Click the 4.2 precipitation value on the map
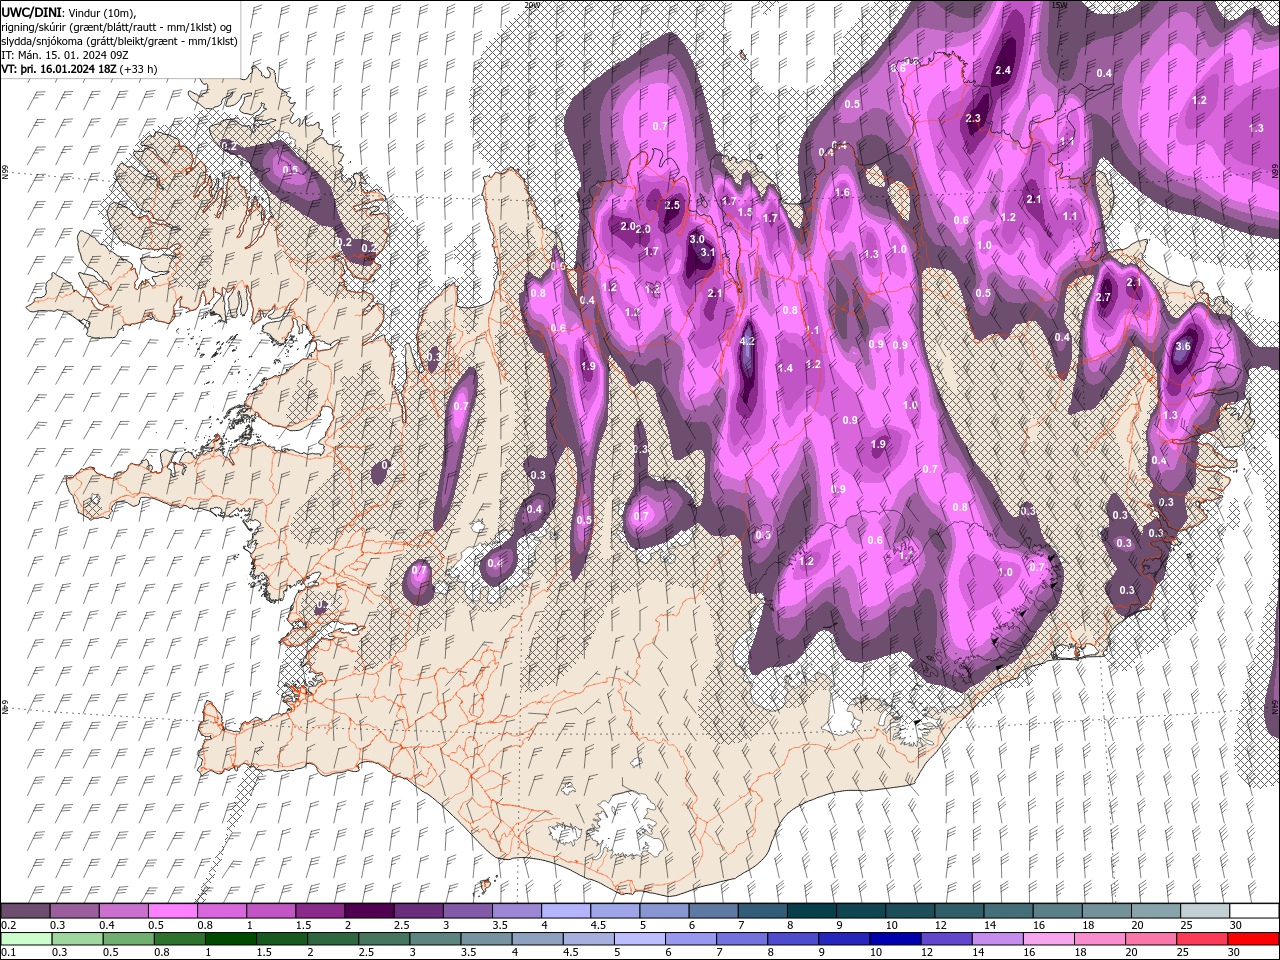Viewport: 1280px width, 960px height. [x=747, y=341]
